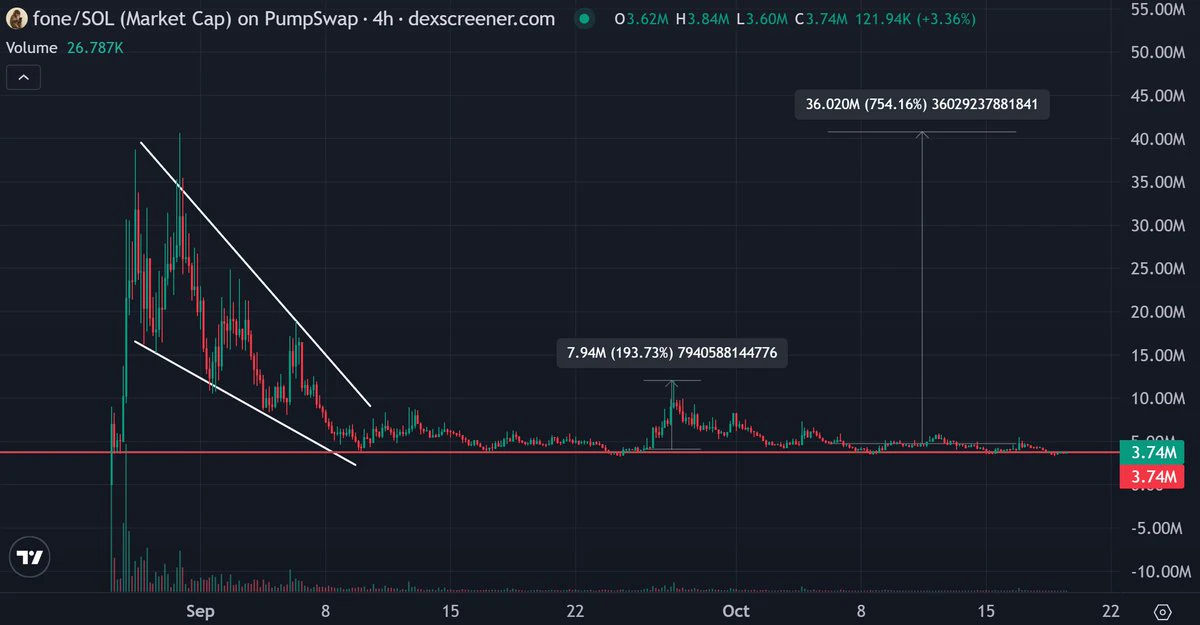Collapse the indicator legend chevron
Screen dimensions: 1200x625
(24, 77)
